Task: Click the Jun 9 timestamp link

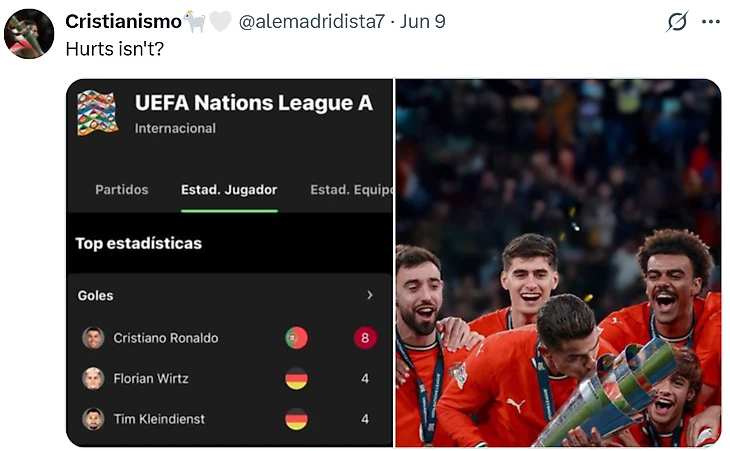Action: click(423, 21)
